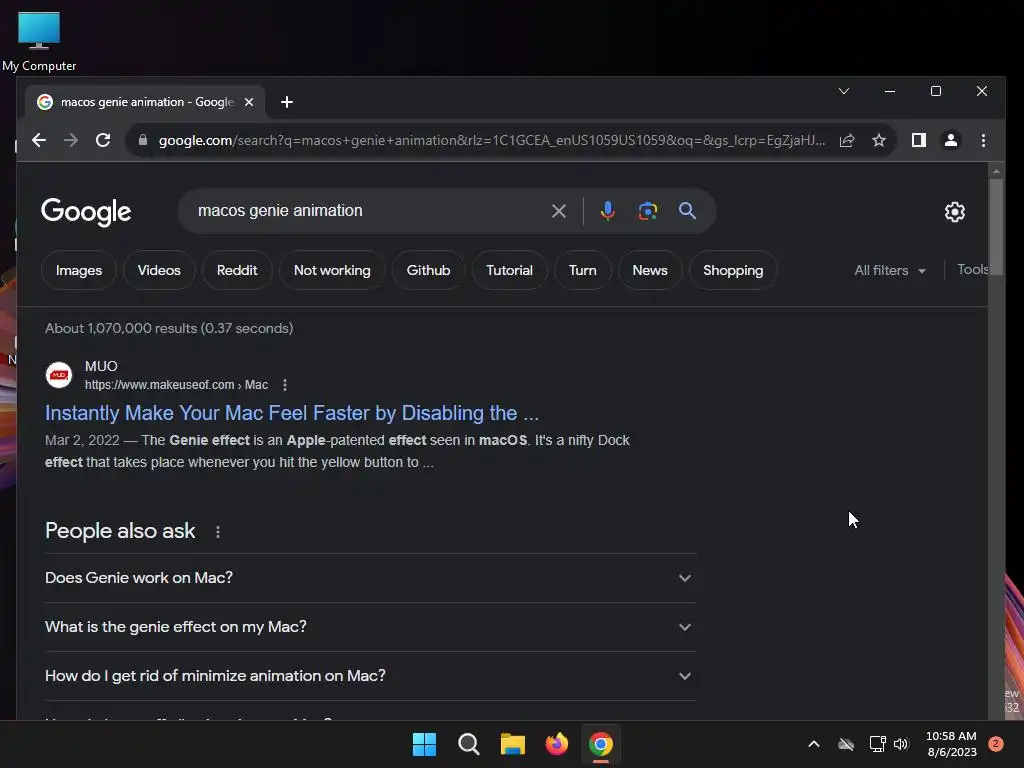Open People also ask options menu
1024x768 pixels.
tap(217, 532)
